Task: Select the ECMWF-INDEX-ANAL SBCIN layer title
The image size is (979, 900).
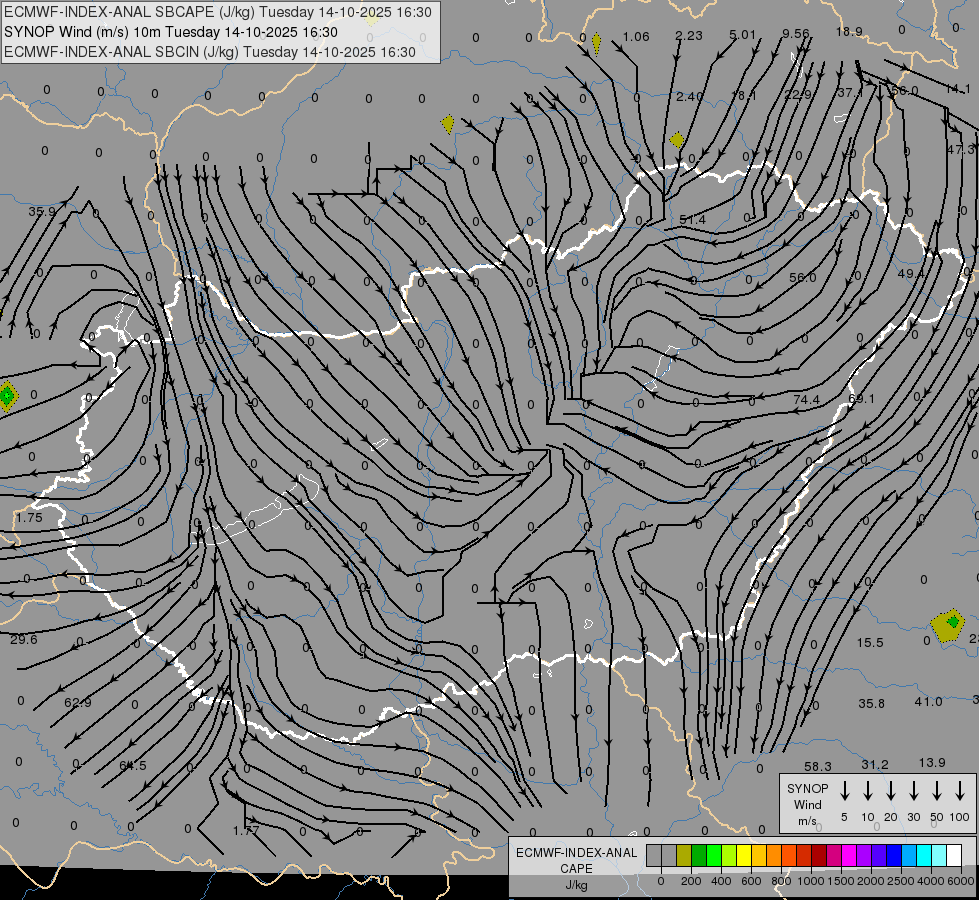Action: [x=210, y=51]
